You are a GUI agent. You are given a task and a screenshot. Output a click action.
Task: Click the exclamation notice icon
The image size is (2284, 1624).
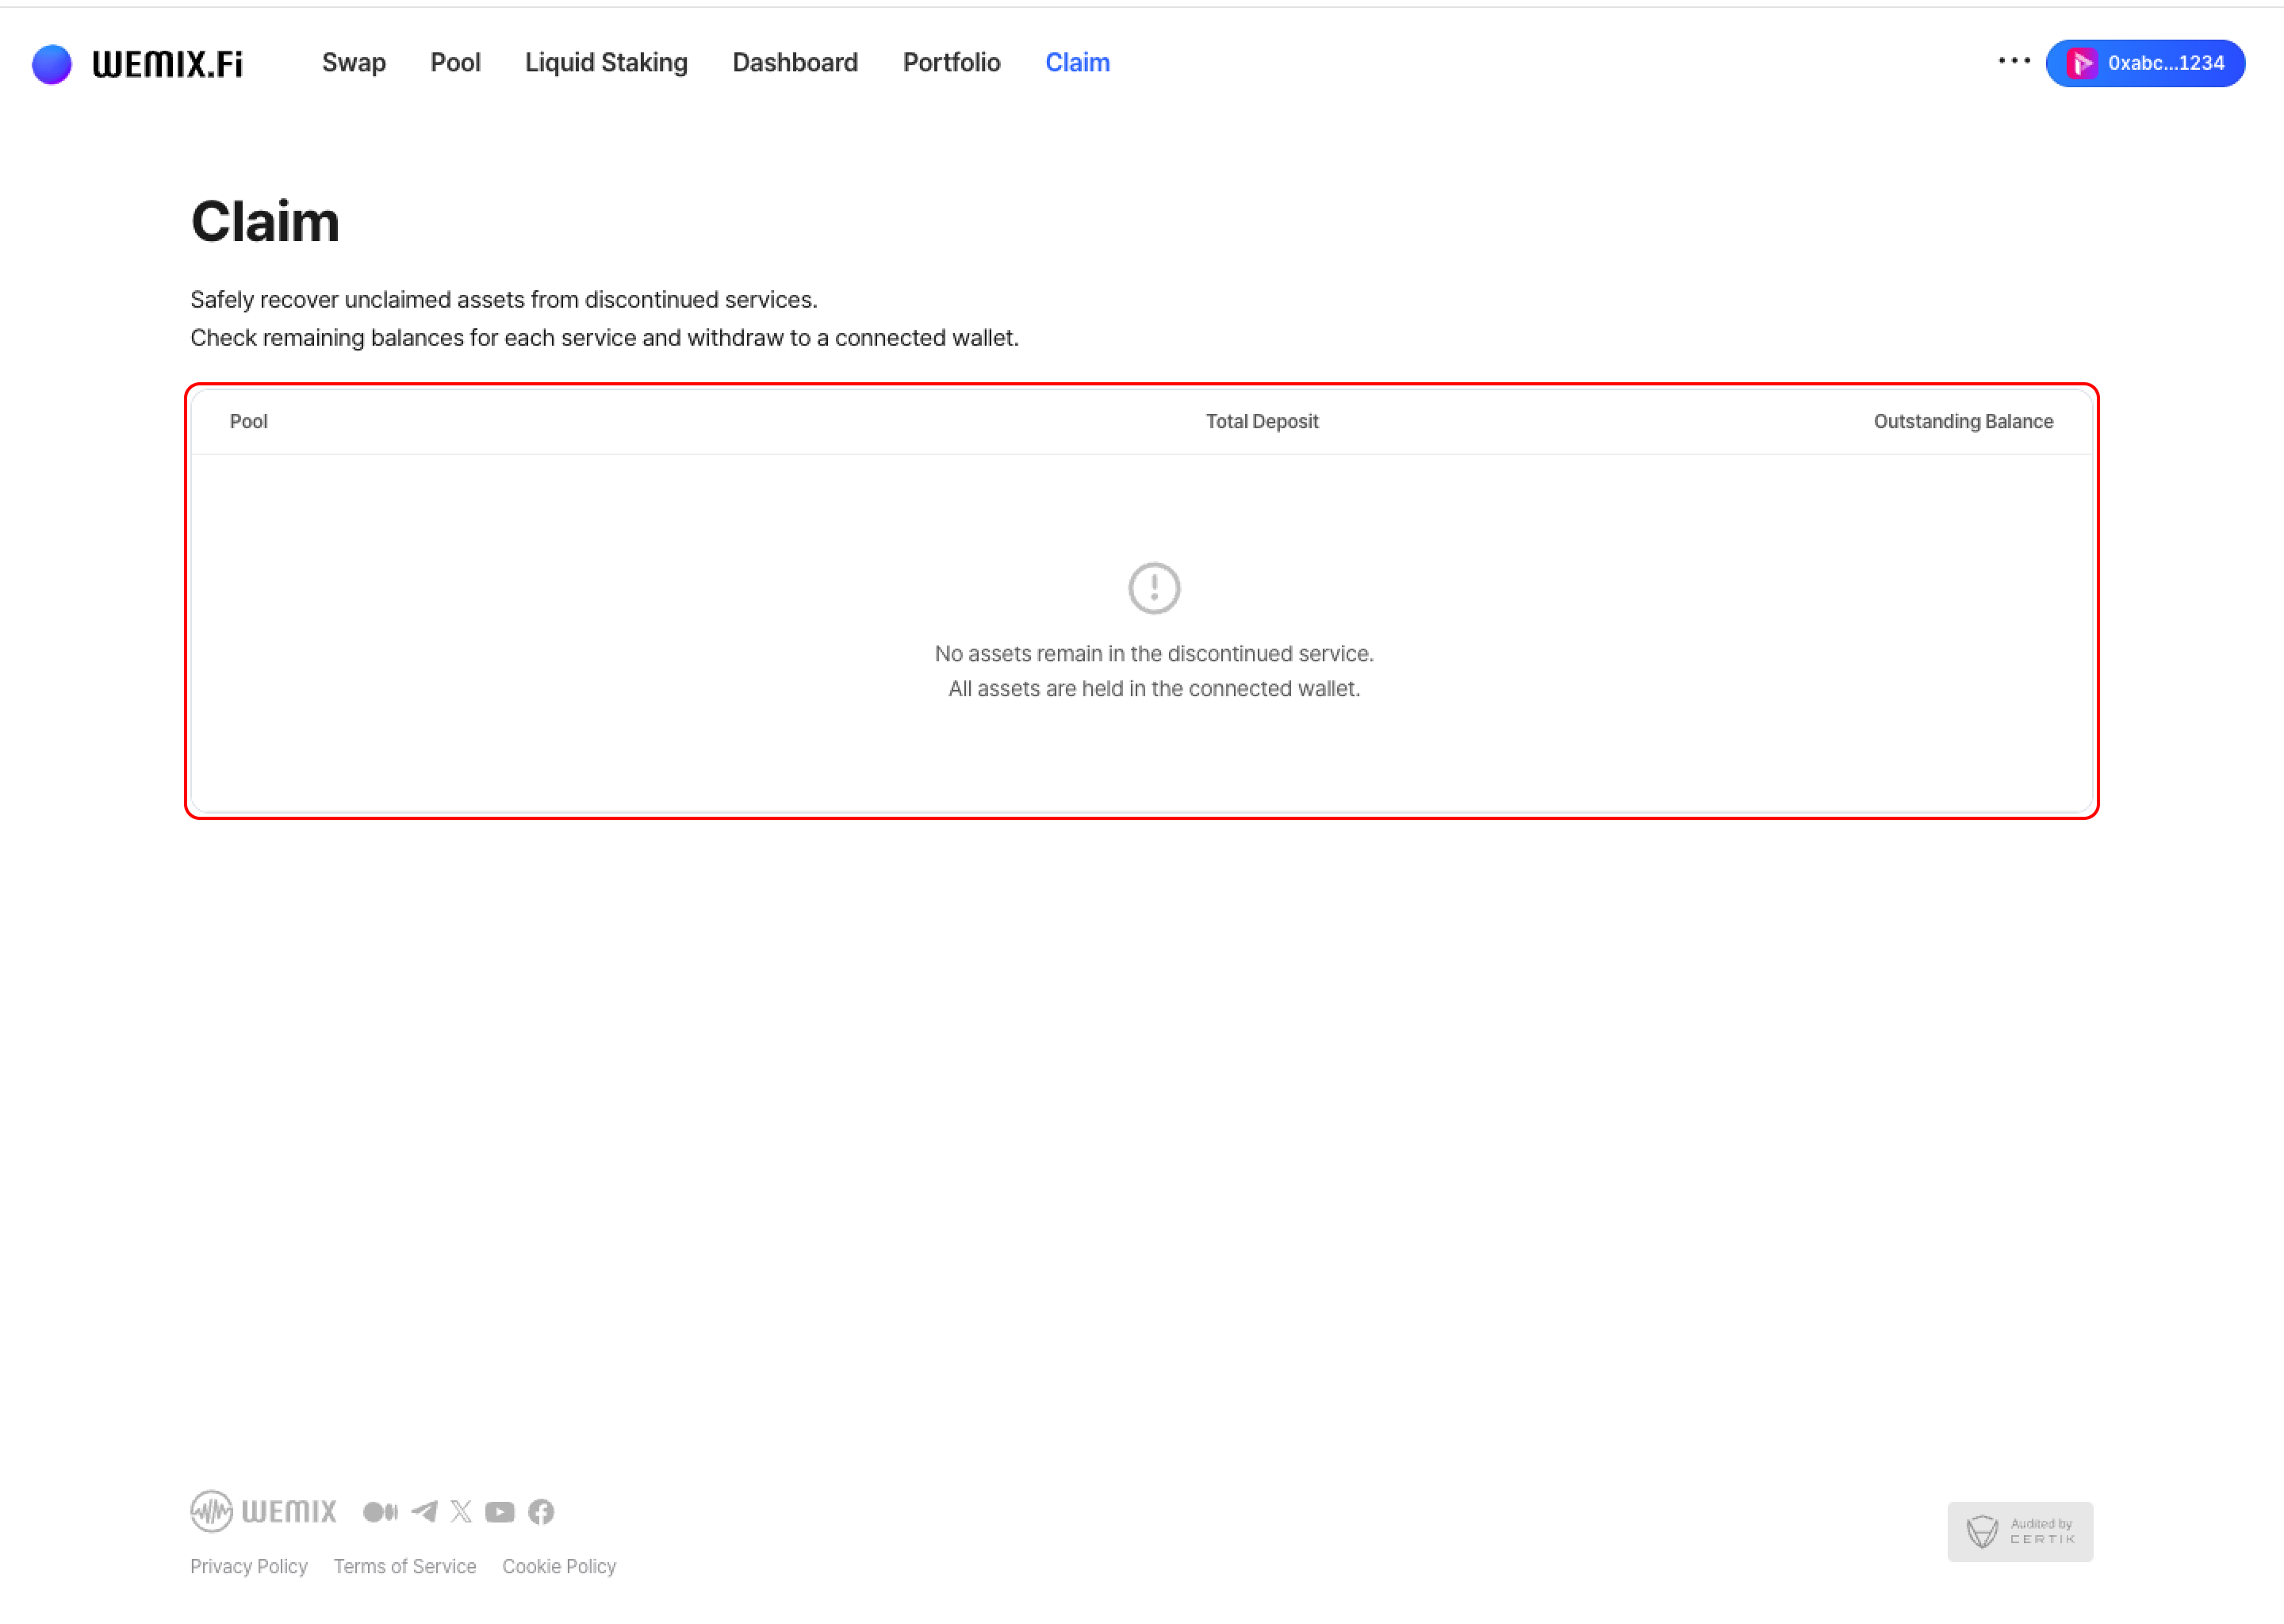(x=1154, y=588)
